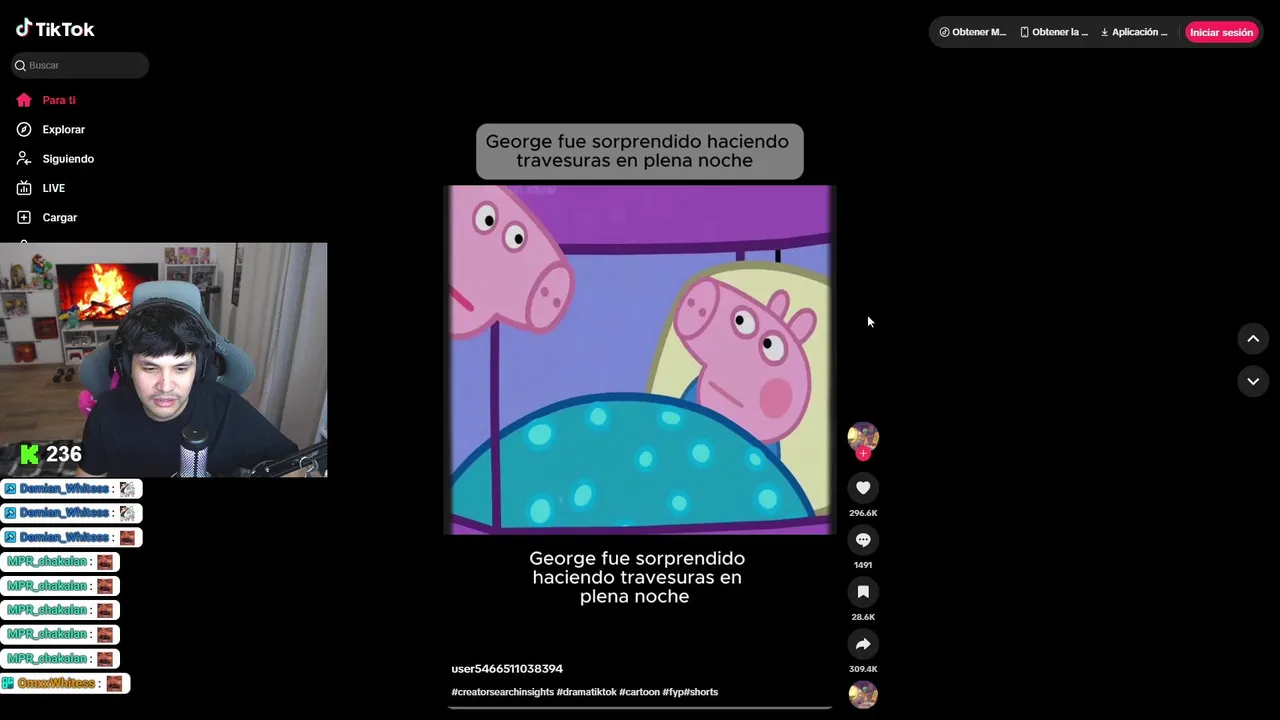The image size is (1280, 720).
Task: Click the TikTok logo
Action: (55, 29)
